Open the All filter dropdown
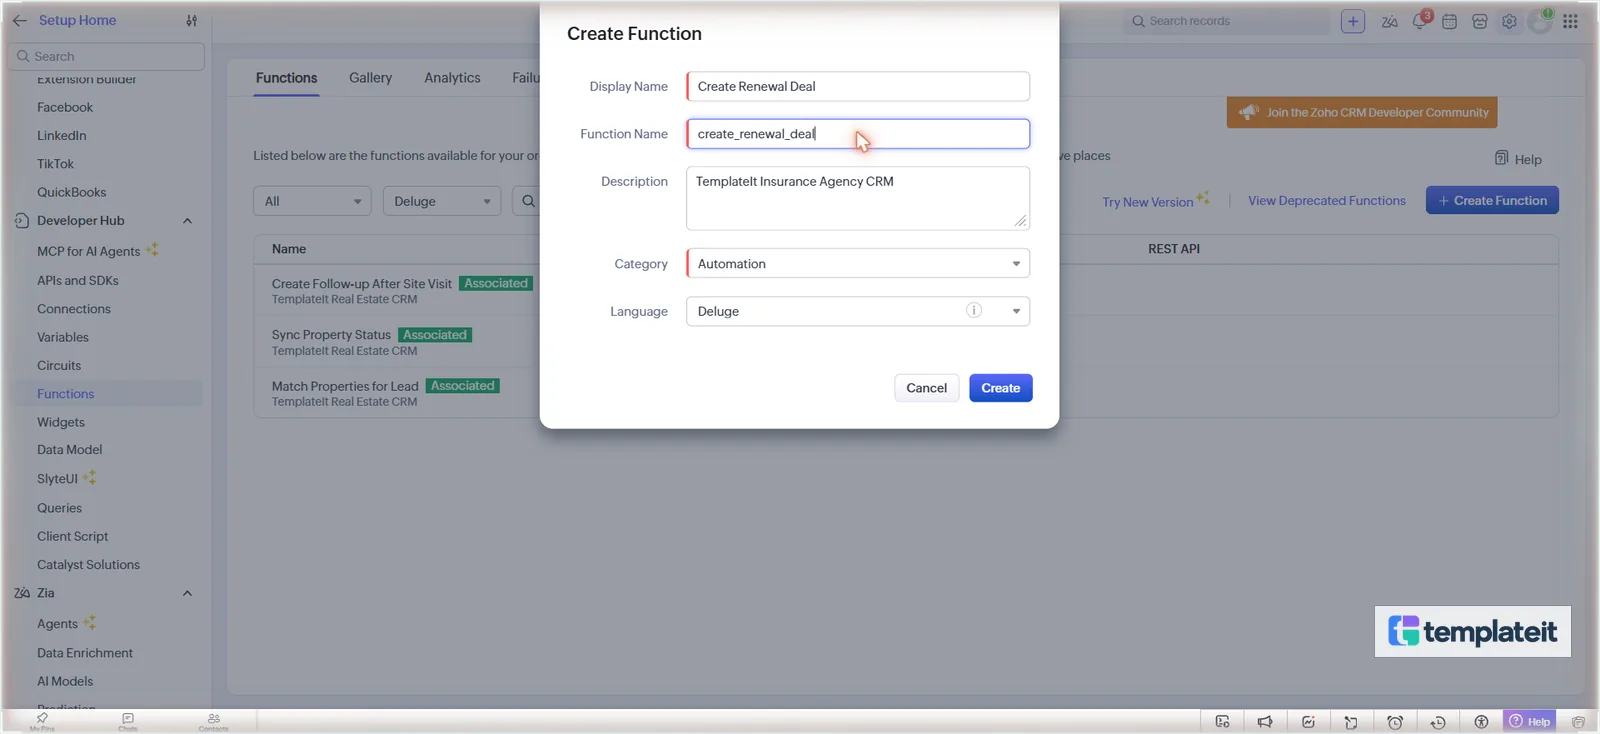Image resolution: width=1600 pixels, height=734 pixels. [312, 201]
